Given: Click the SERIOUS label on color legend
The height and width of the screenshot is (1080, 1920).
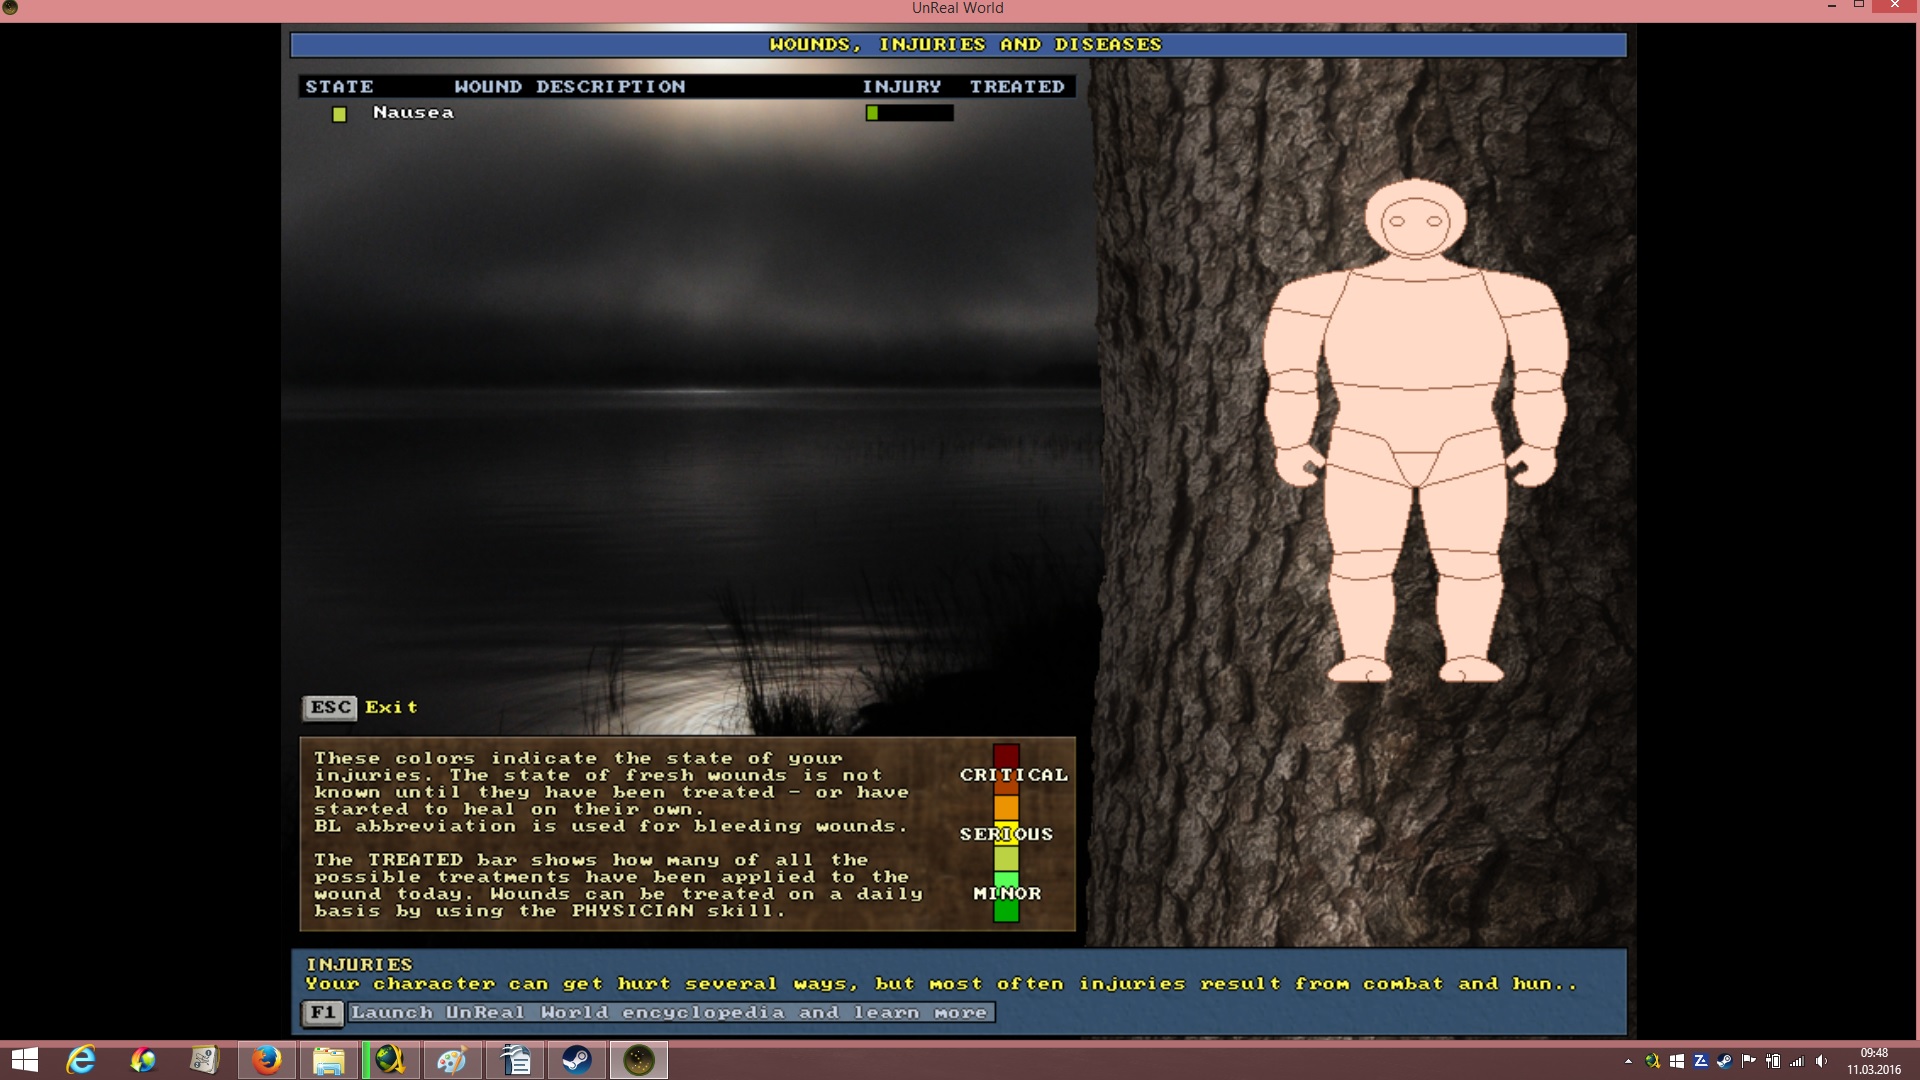Looking at the screenshot, I should 1006,834.
